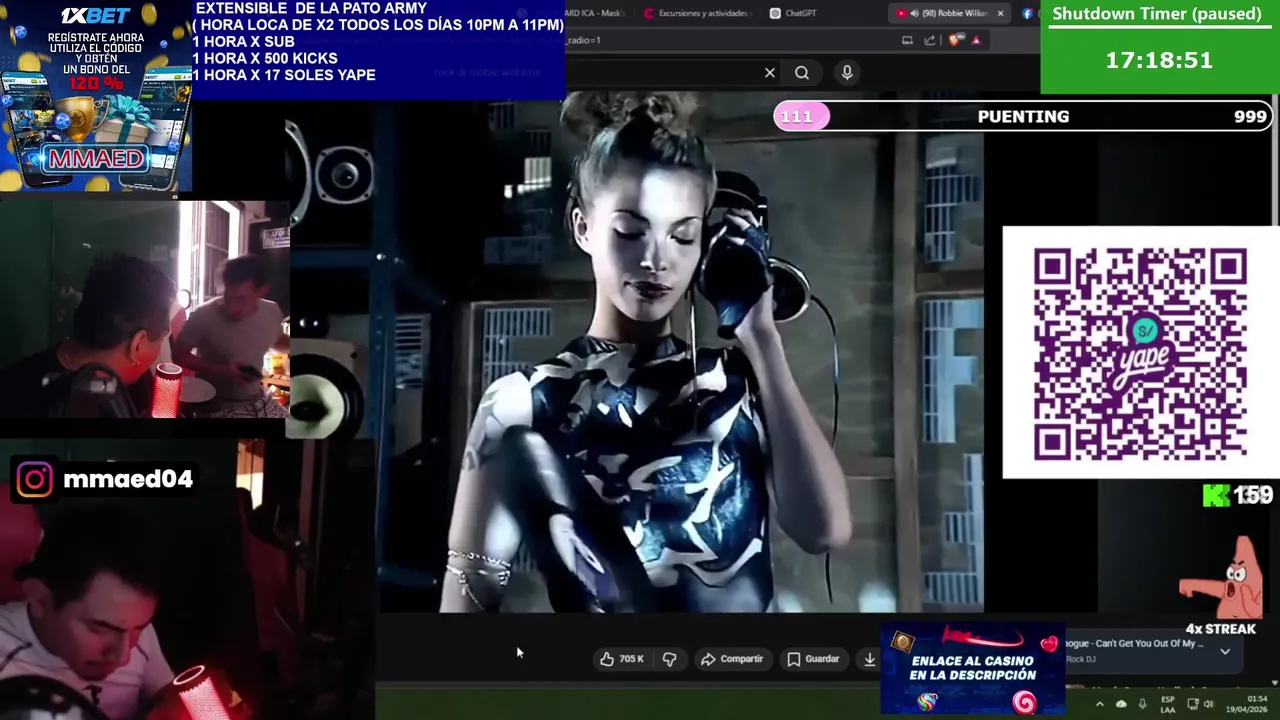Mute the tab via its speaker icon
This screenshot has width=1280, height=720.
913,13
